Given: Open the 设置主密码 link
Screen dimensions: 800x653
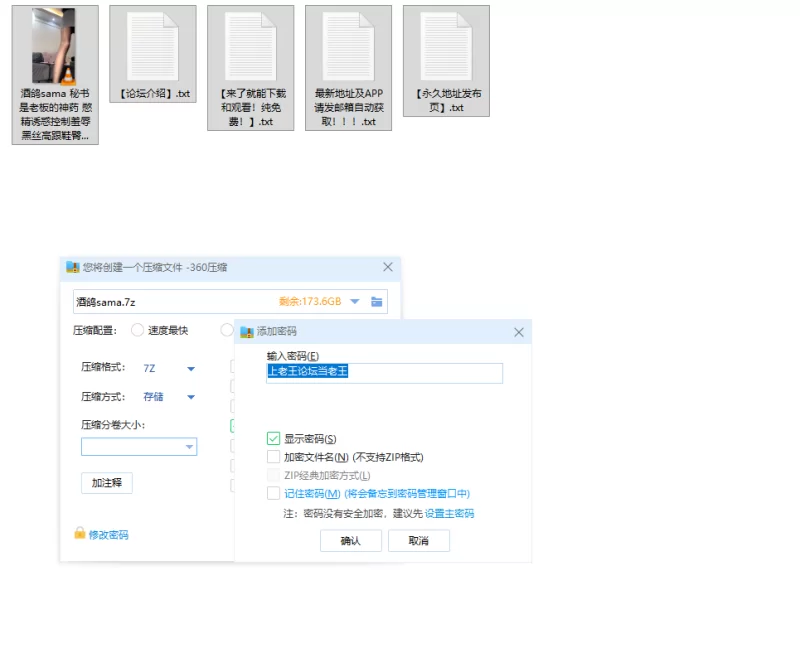Looking at the screenshot, I should point(449,514).
